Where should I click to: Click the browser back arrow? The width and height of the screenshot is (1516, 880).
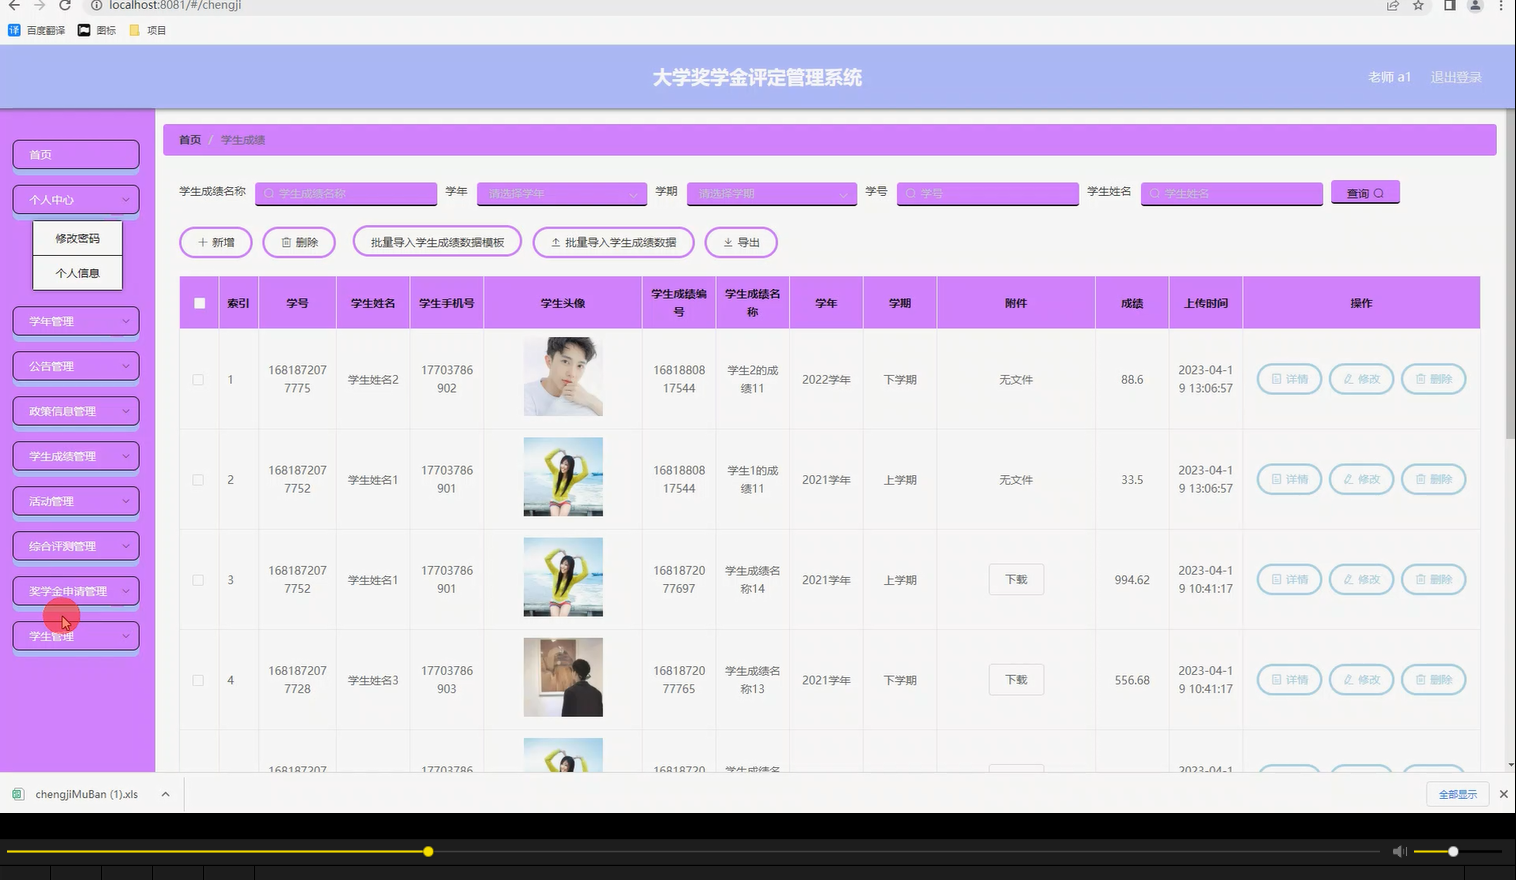click(14, 6)
